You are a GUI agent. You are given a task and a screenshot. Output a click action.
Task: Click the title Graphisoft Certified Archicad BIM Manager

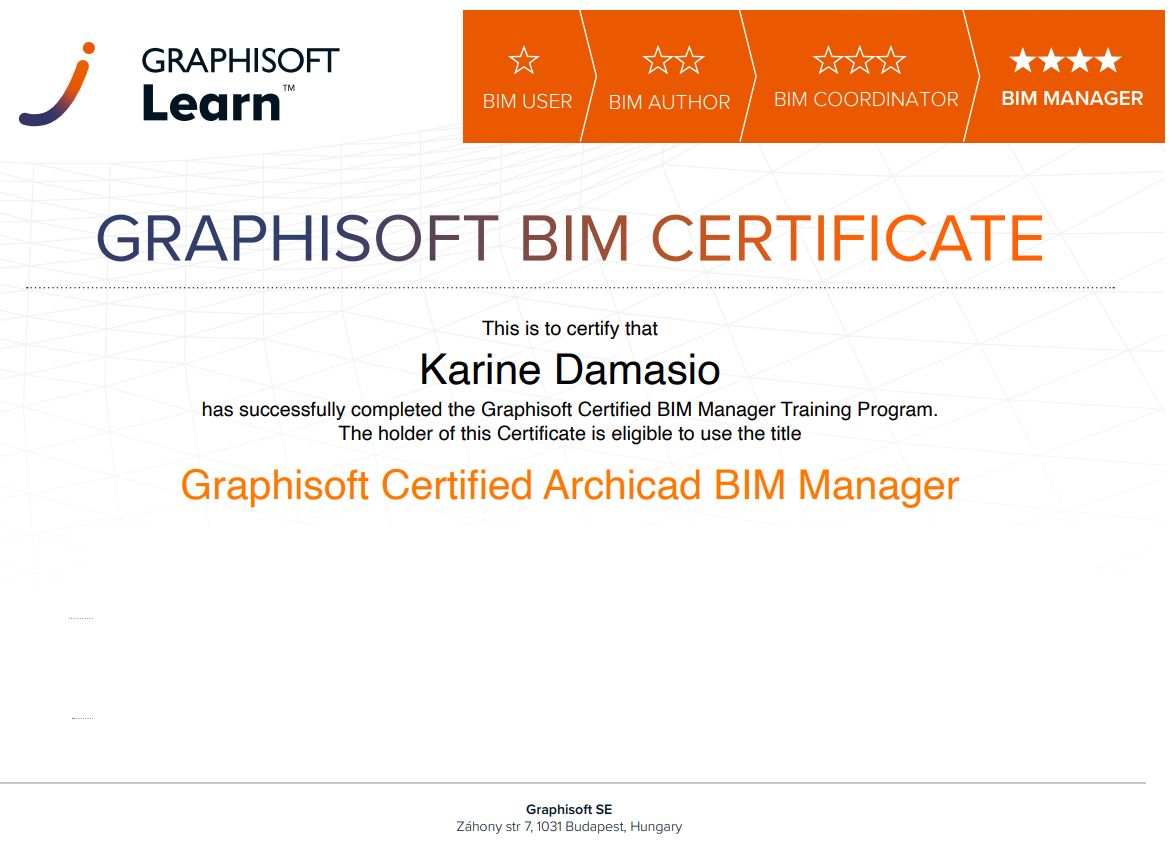click(x=570, y=485)
